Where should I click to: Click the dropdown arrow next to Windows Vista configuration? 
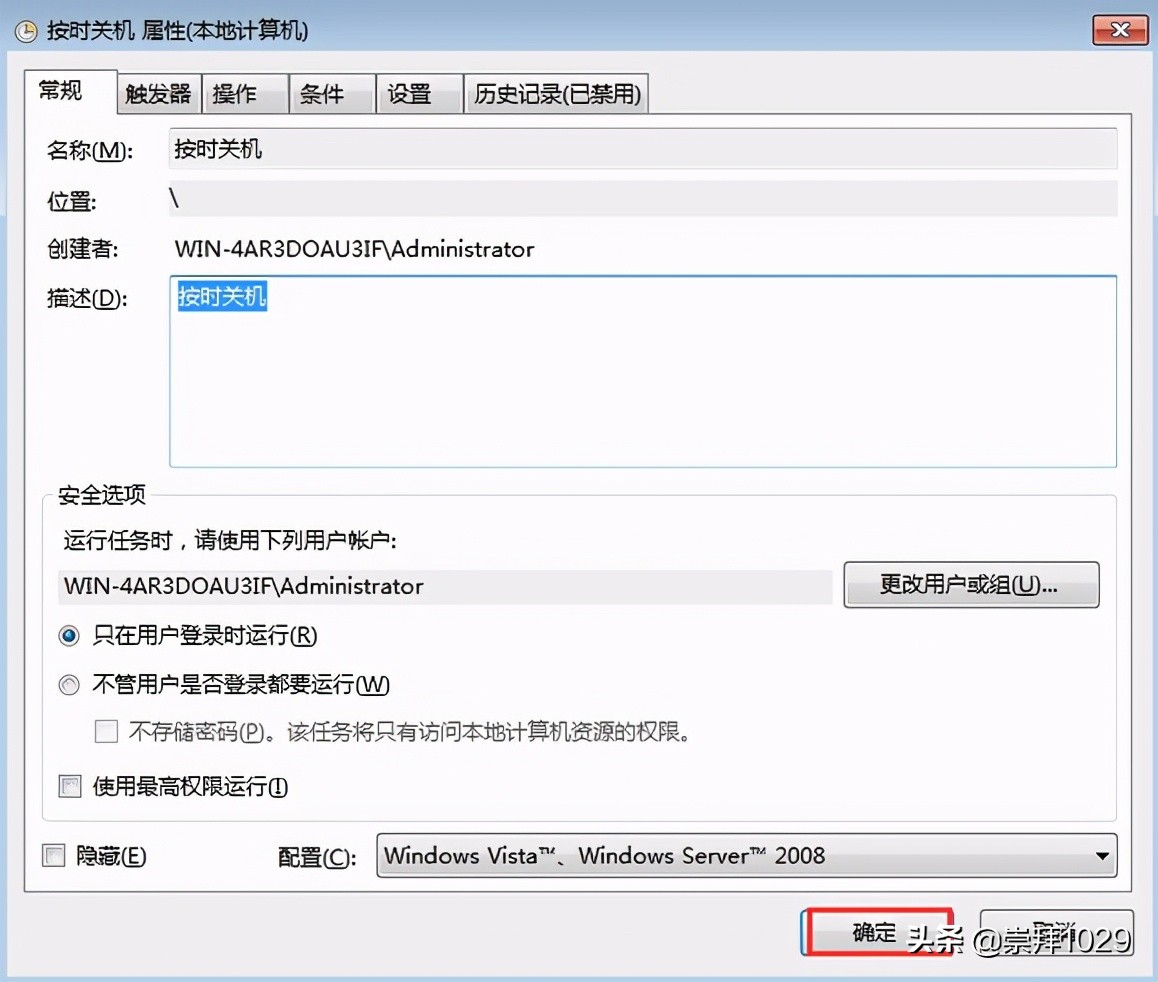point(1103,856)
